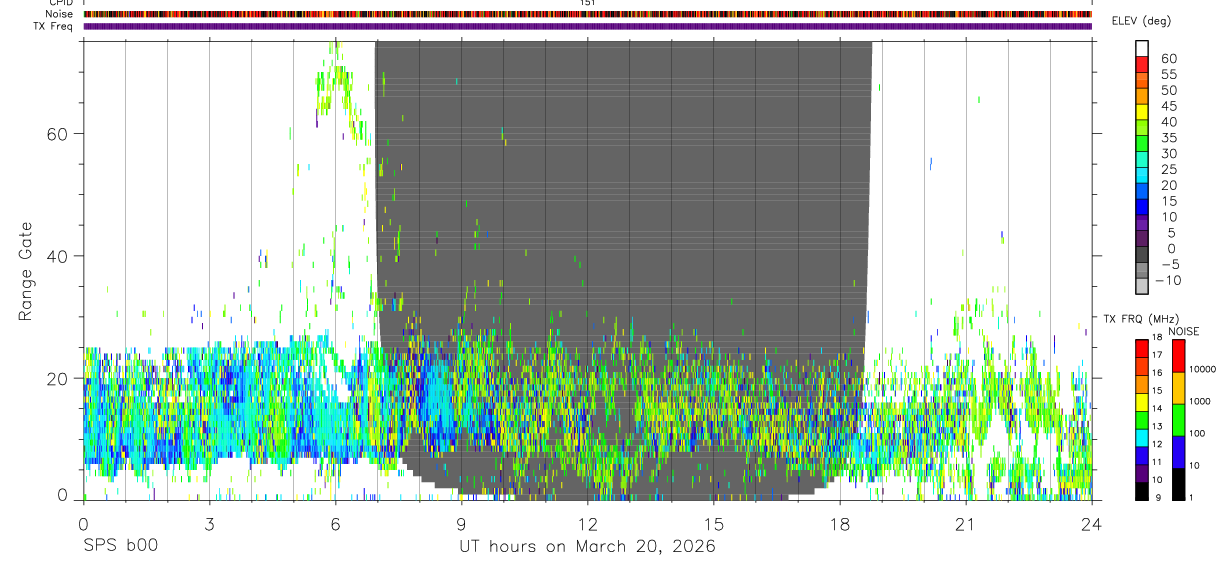Click the white top segment of ELEV colorbar
The width and height of the screenshot is (1228, 567).
tap(1142, 47)
